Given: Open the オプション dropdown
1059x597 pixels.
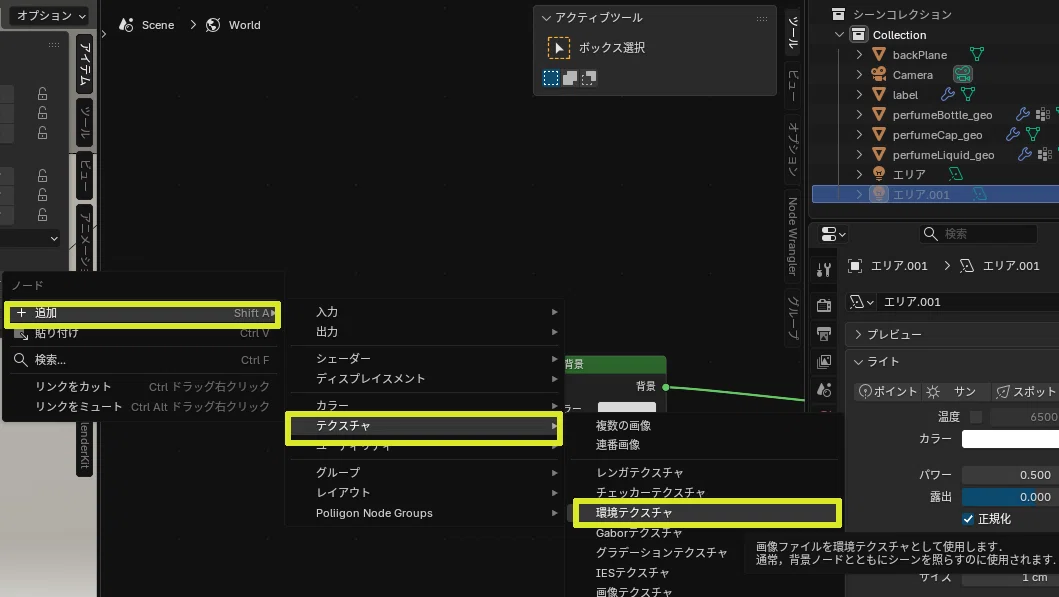Looking at the screenshot, I should click(49, 16).
